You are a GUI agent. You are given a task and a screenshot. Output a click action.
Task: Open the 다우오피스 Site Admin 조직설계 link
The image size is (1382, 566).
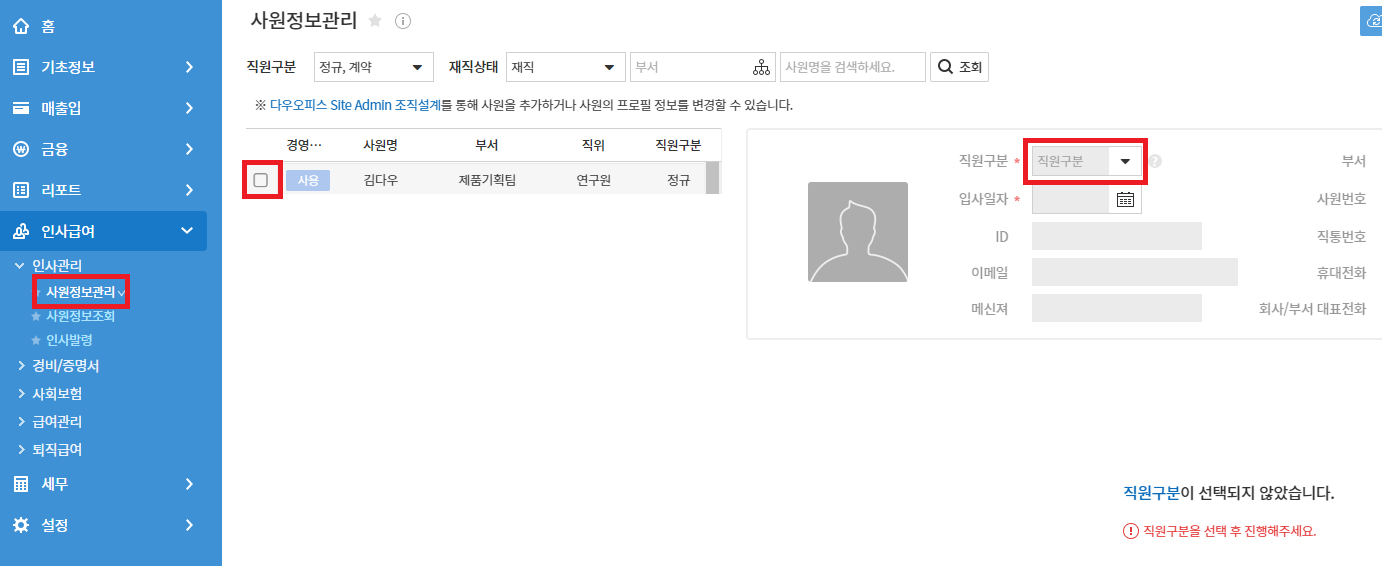355,105
